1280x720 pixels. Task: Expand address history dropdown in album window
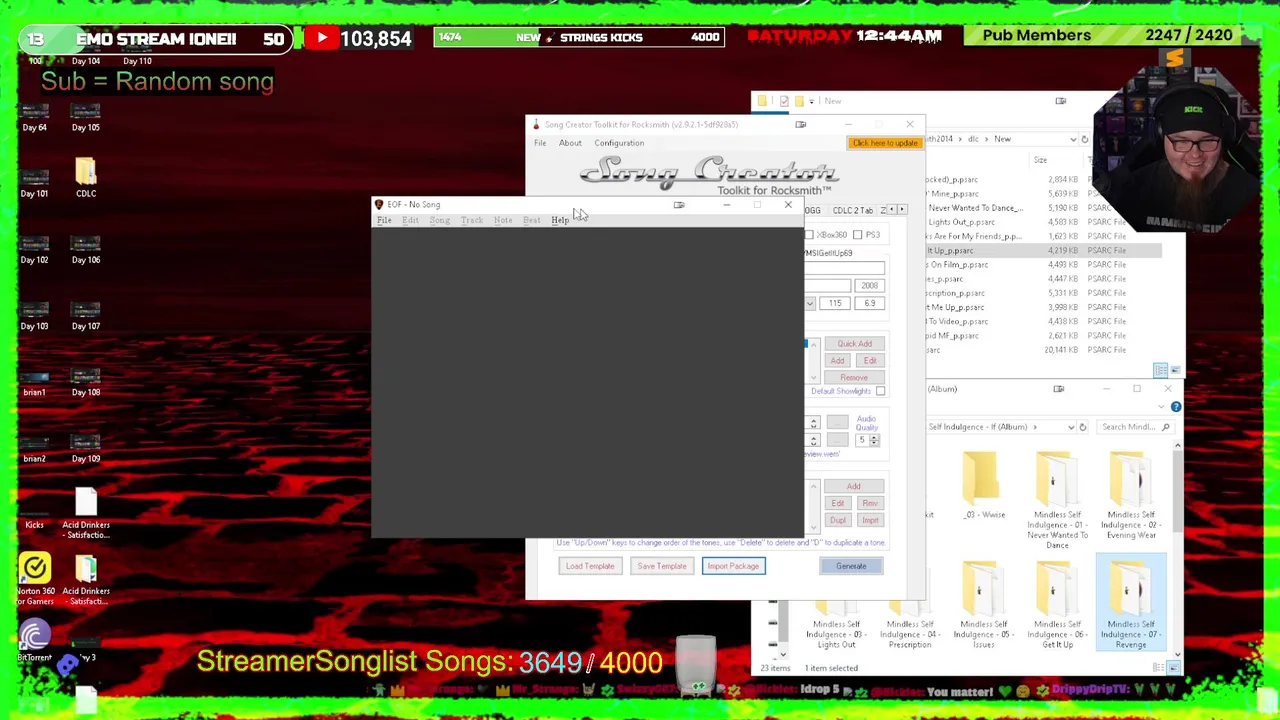[x=1070, y=427]
